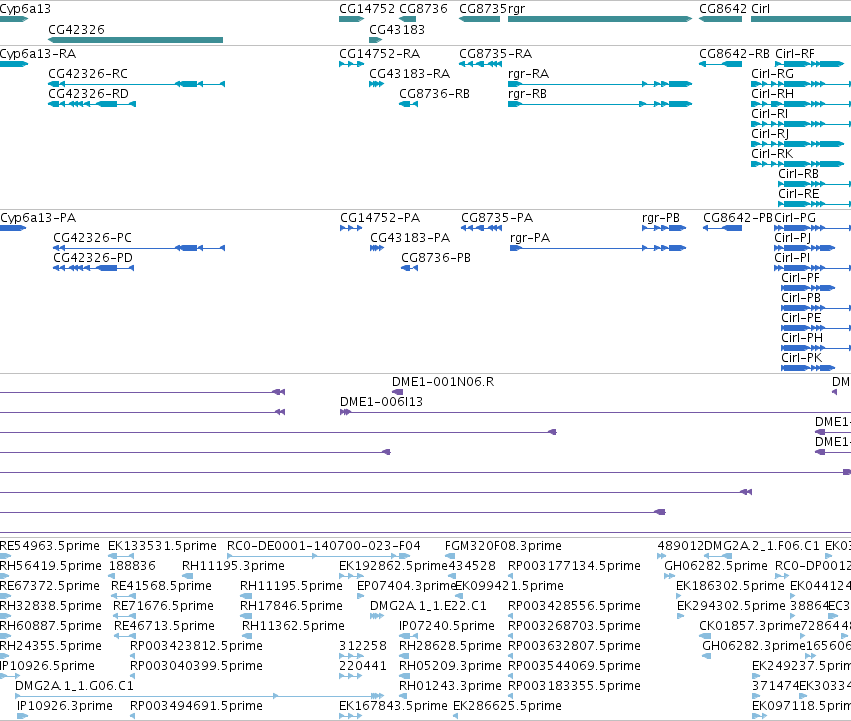The width and height of the screenshot is (851, 721).
Task: Click the CG8642-RB transcript
Action: click(720, 64)
